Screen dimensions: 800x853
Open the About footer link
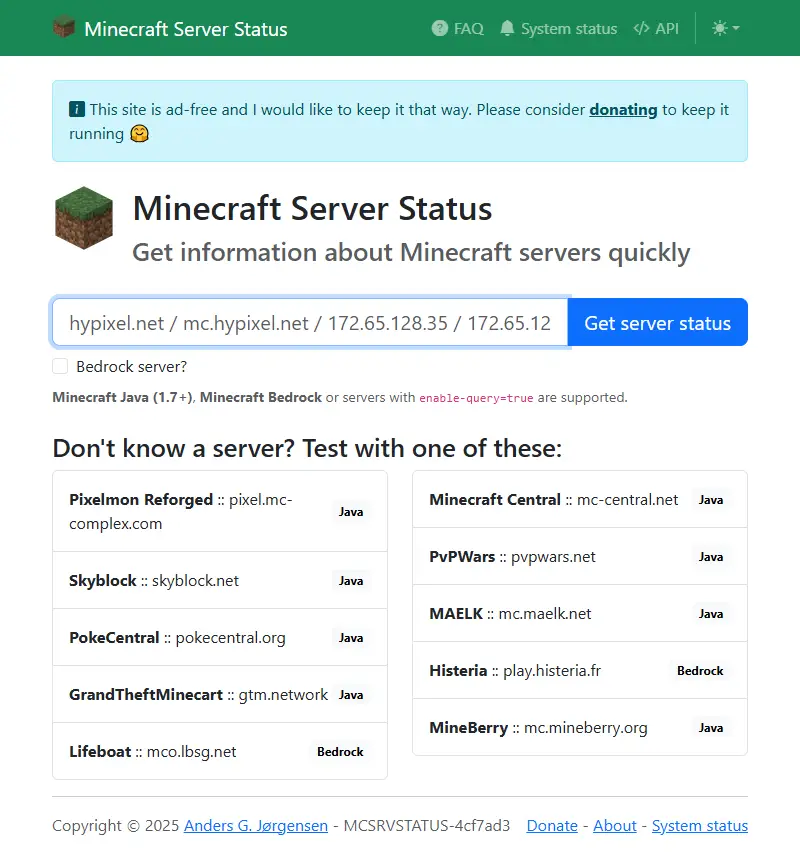(x=615, y=826)
